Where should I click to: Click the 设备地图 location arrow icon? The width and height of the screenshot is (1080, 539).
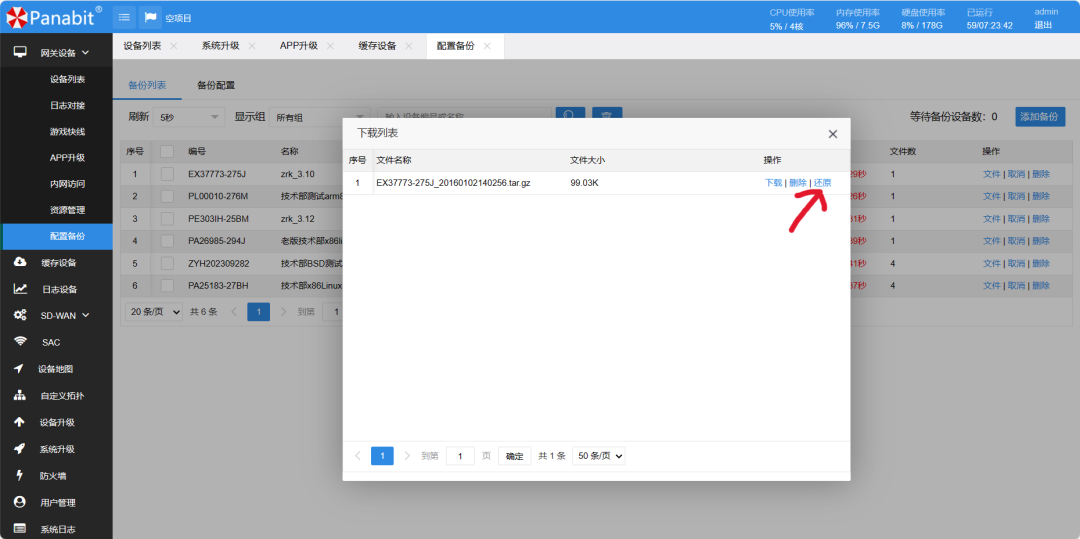pos(19,369)
